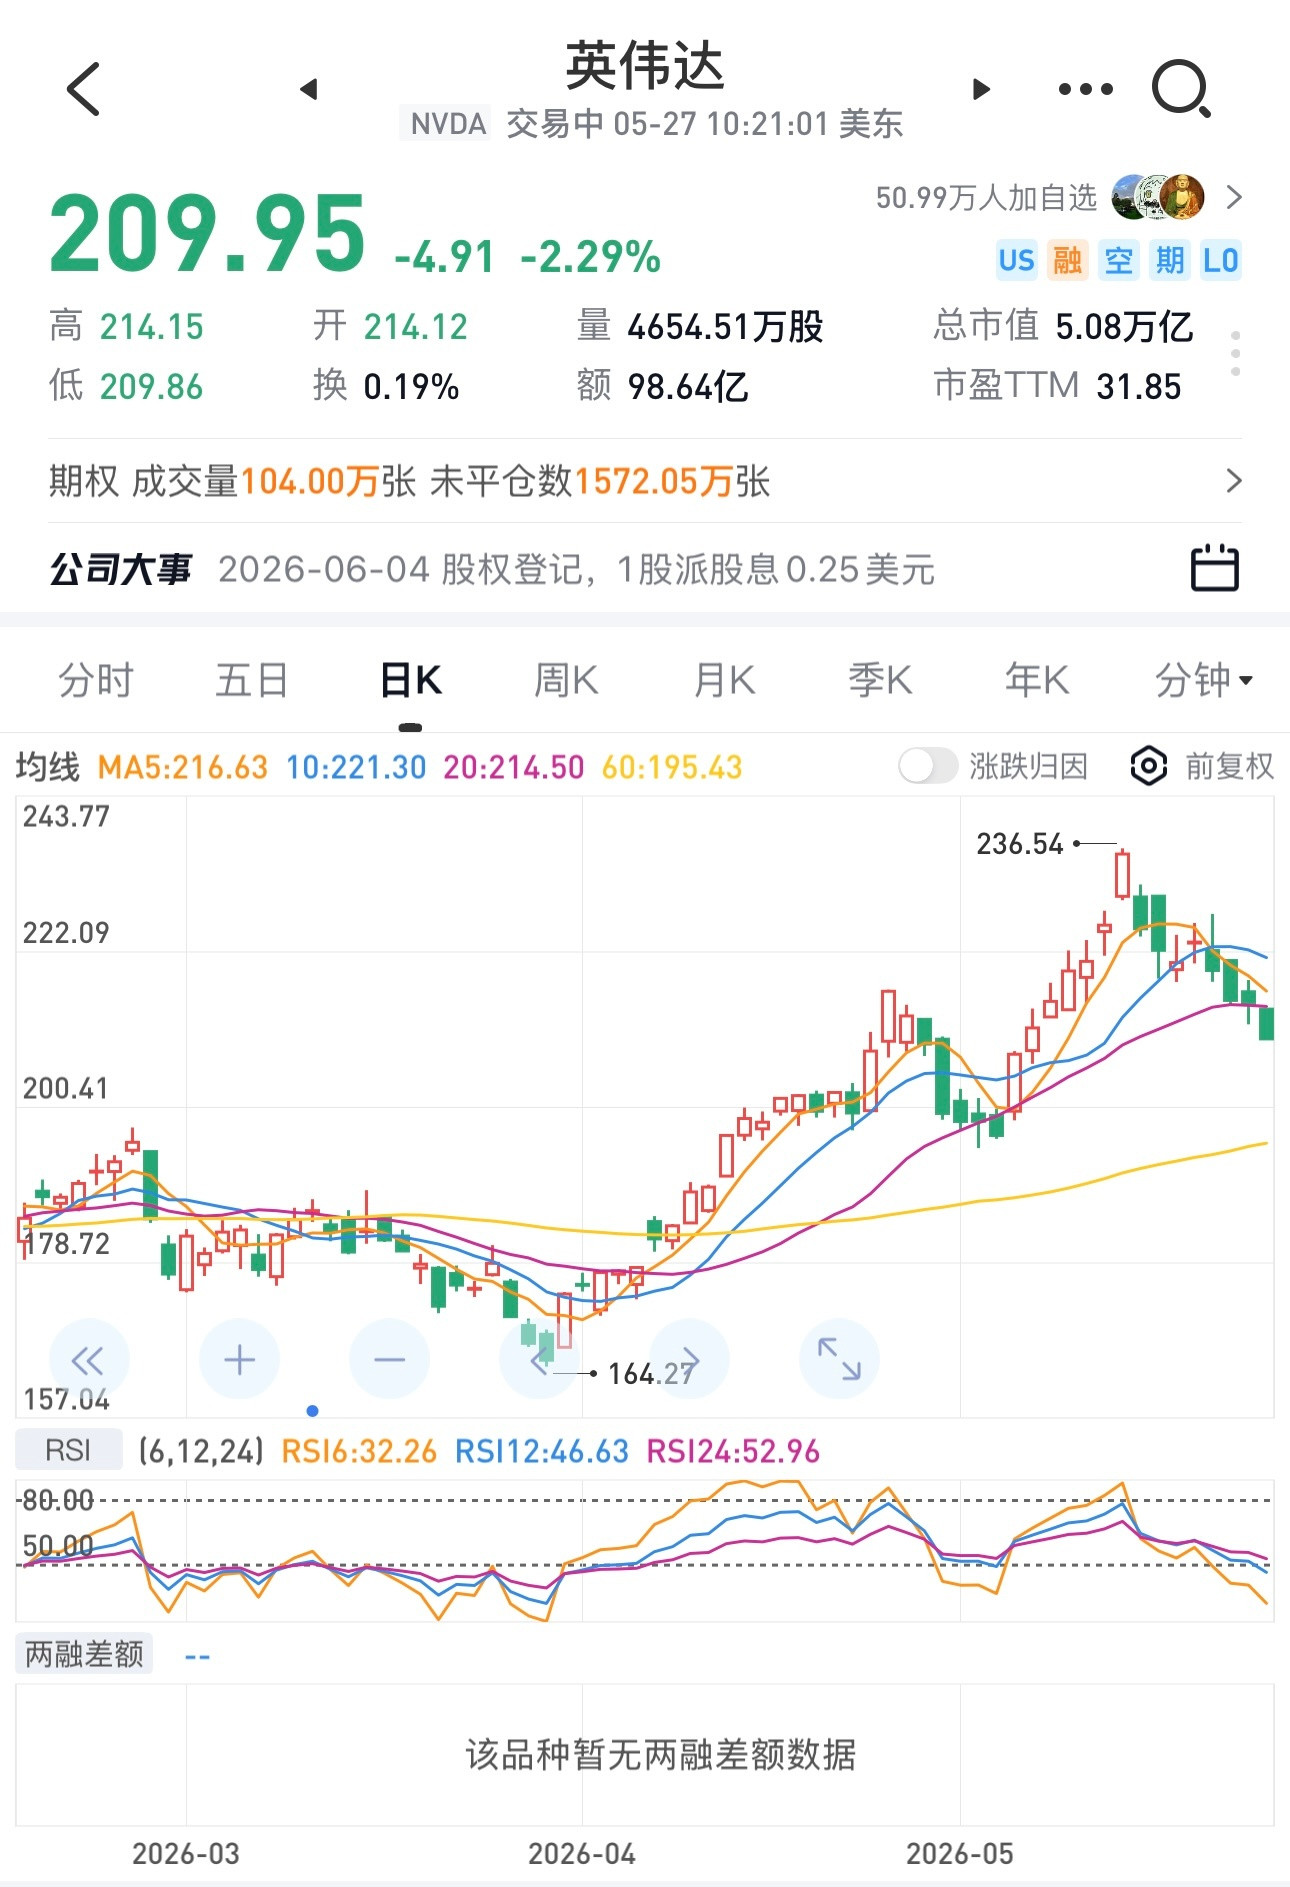Screen dimensions: 1290x1887
Task: Click the 空 short-selling badge
Action: click(x=1118, y=261)
